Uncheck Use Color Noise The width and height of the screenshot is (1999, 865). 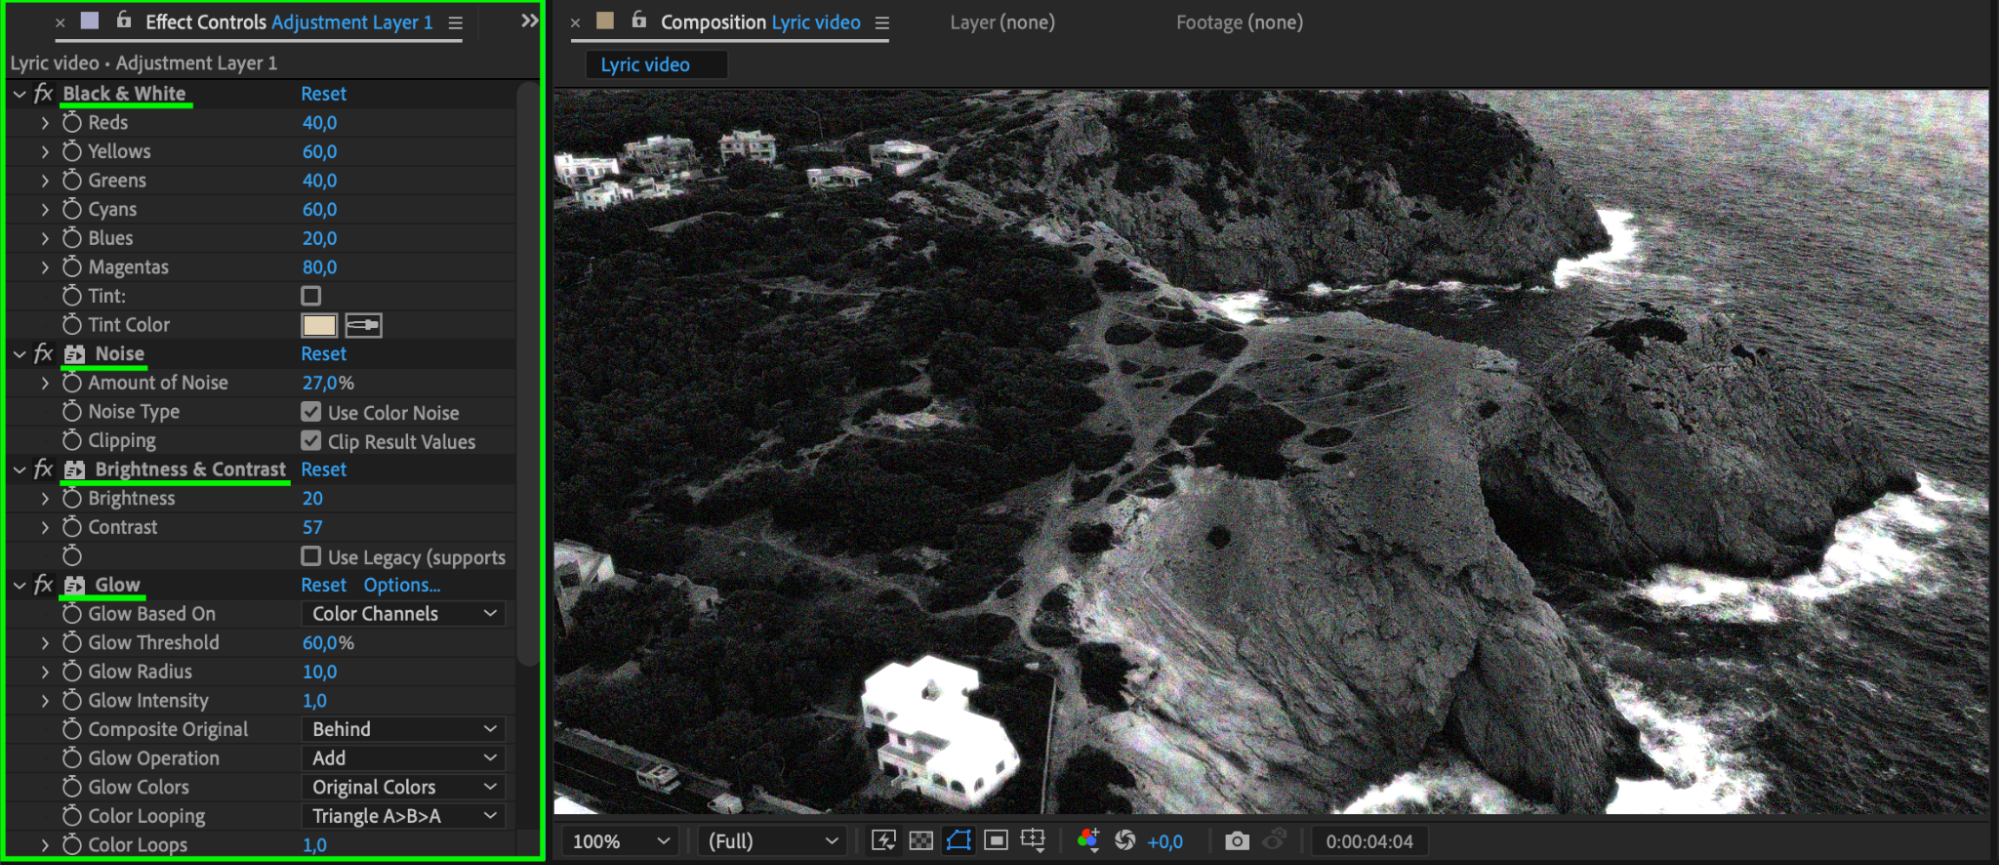[311, 412]
